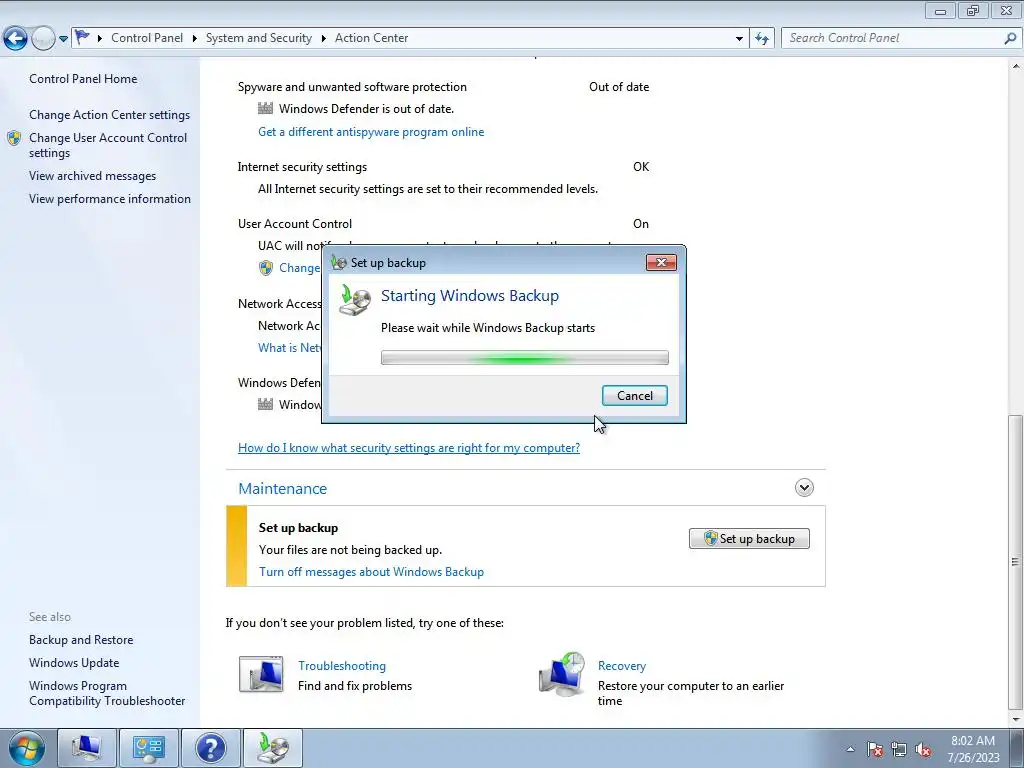This screenshot has height=768, width=1024.
Task: Refresh the Action Center page
Action: 762,39
